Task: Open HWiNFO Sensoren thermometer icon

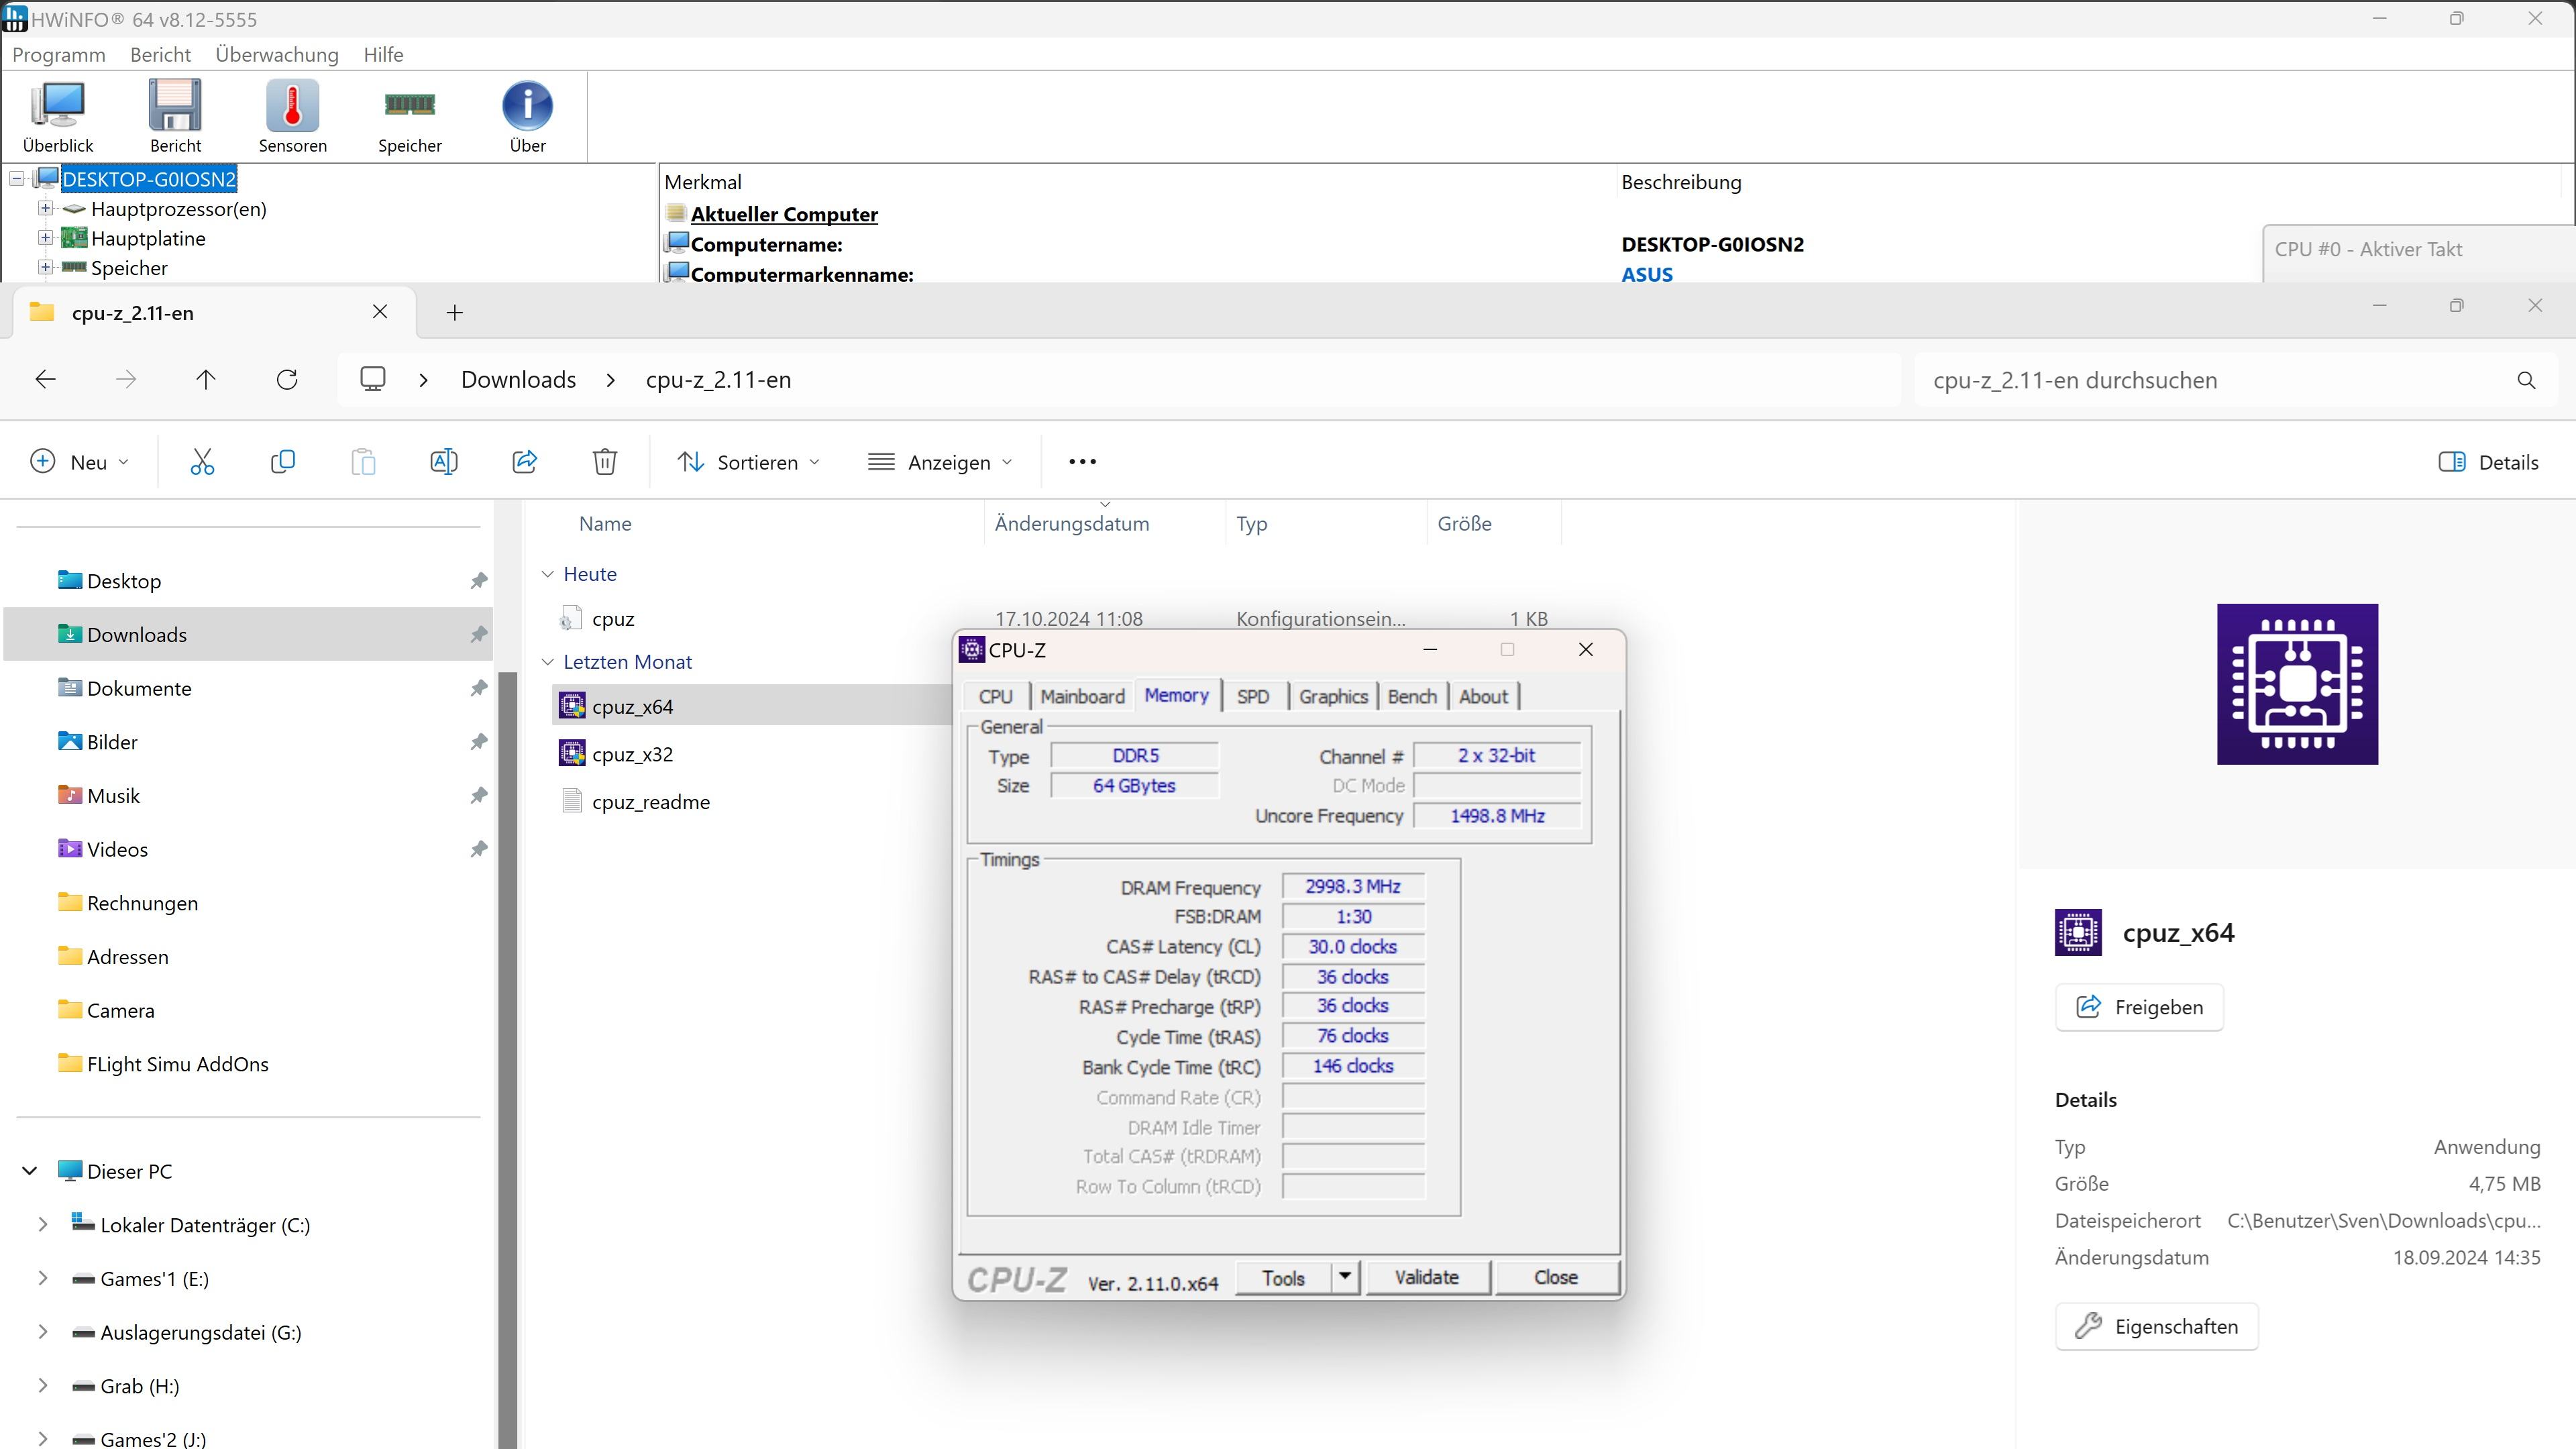Action: (292, 106)
